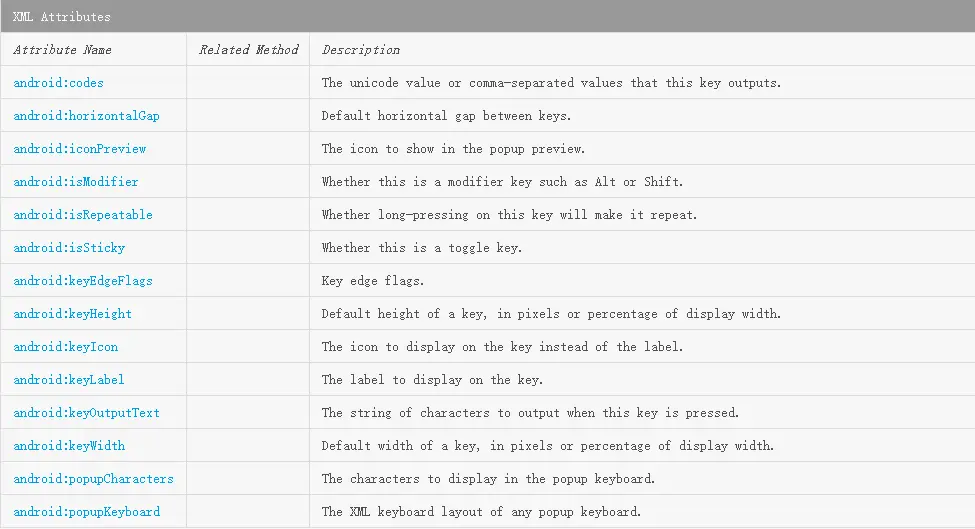Open the android:codes attribute link
This screenshot has height=529, width=975.
(x=58, y=83)
